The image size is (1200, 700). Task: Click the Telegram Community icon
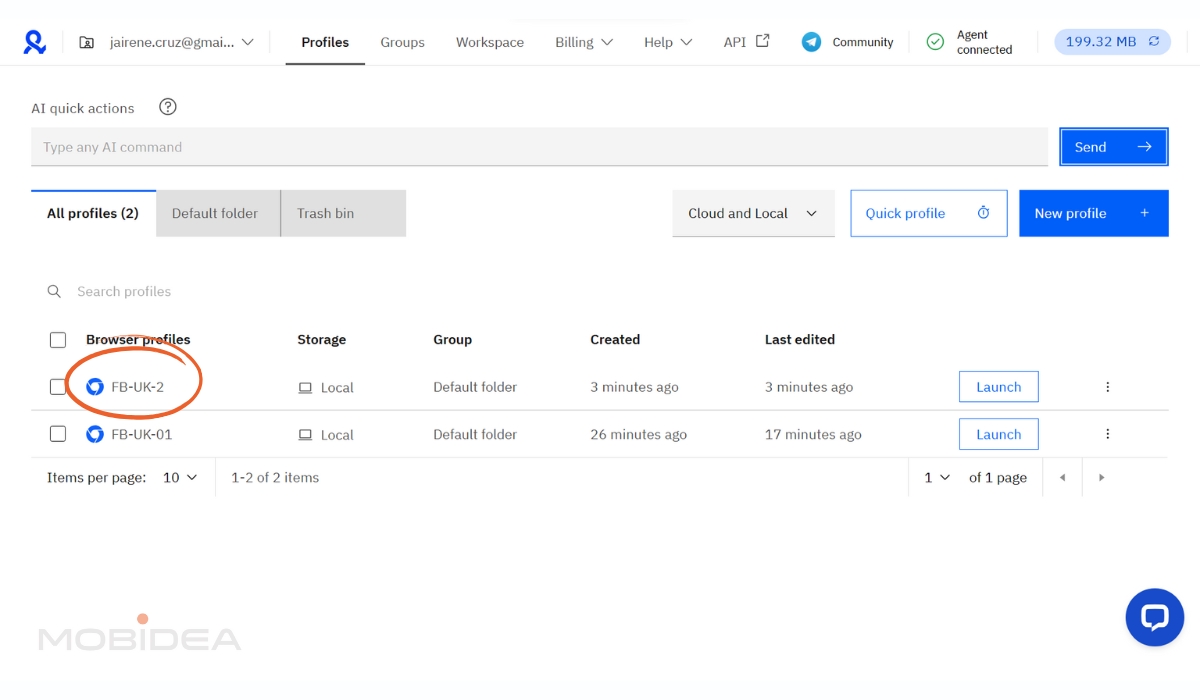pos(811,42)
